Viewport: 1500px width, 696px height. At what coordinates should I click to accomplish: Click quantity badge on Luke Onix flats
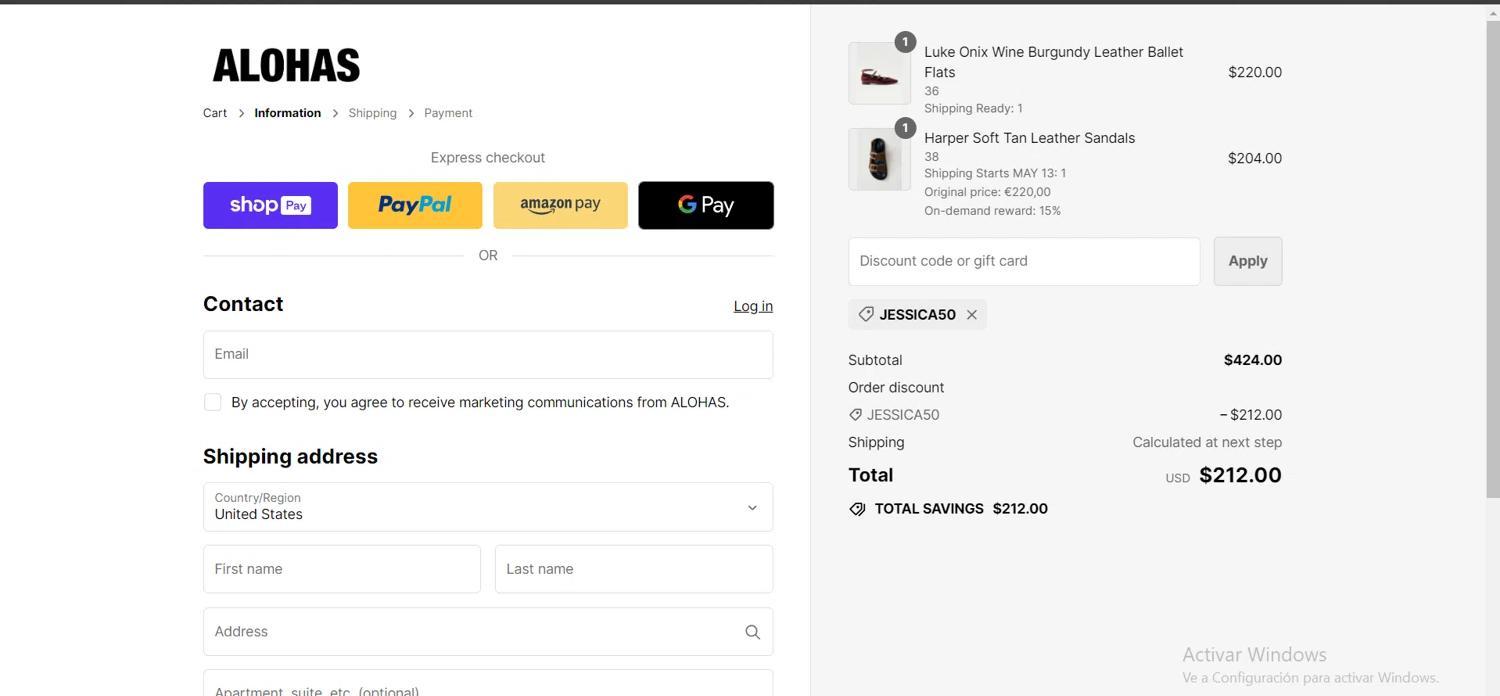click(905, 42)
